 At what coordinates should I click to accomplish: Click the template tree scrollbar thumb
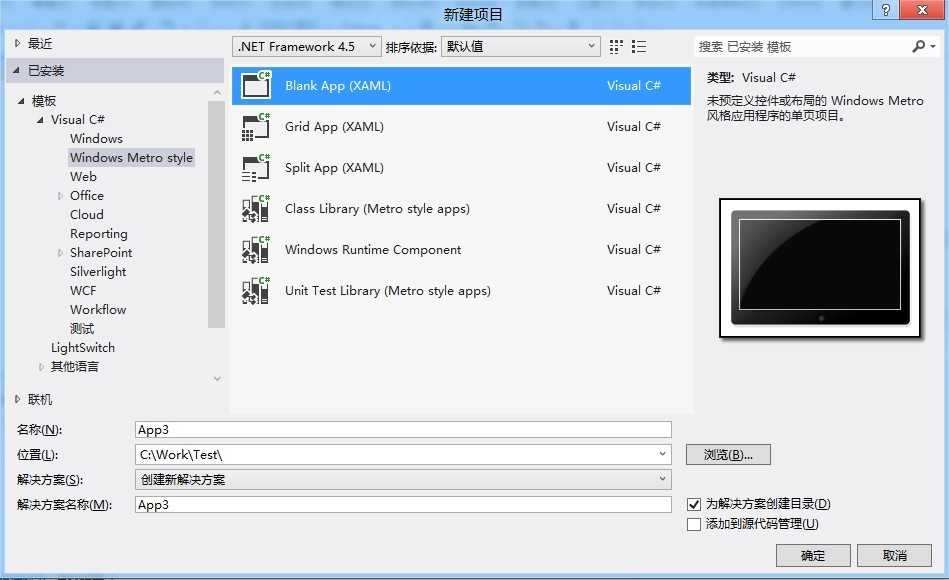pyautogui.click(x=216, y=214)
